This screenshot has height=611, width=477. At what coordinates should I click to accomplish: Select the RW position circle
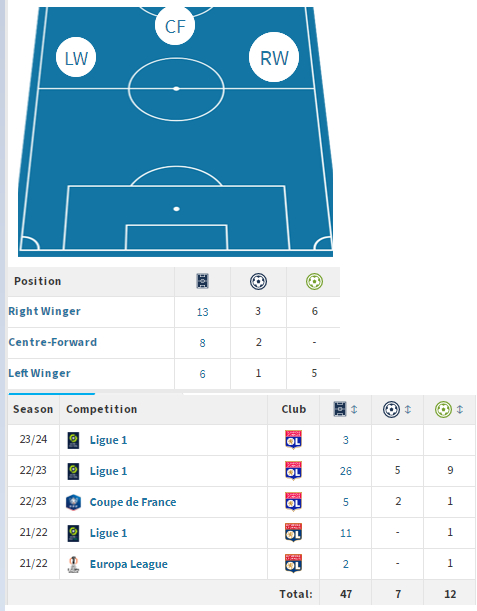(274, 57)
